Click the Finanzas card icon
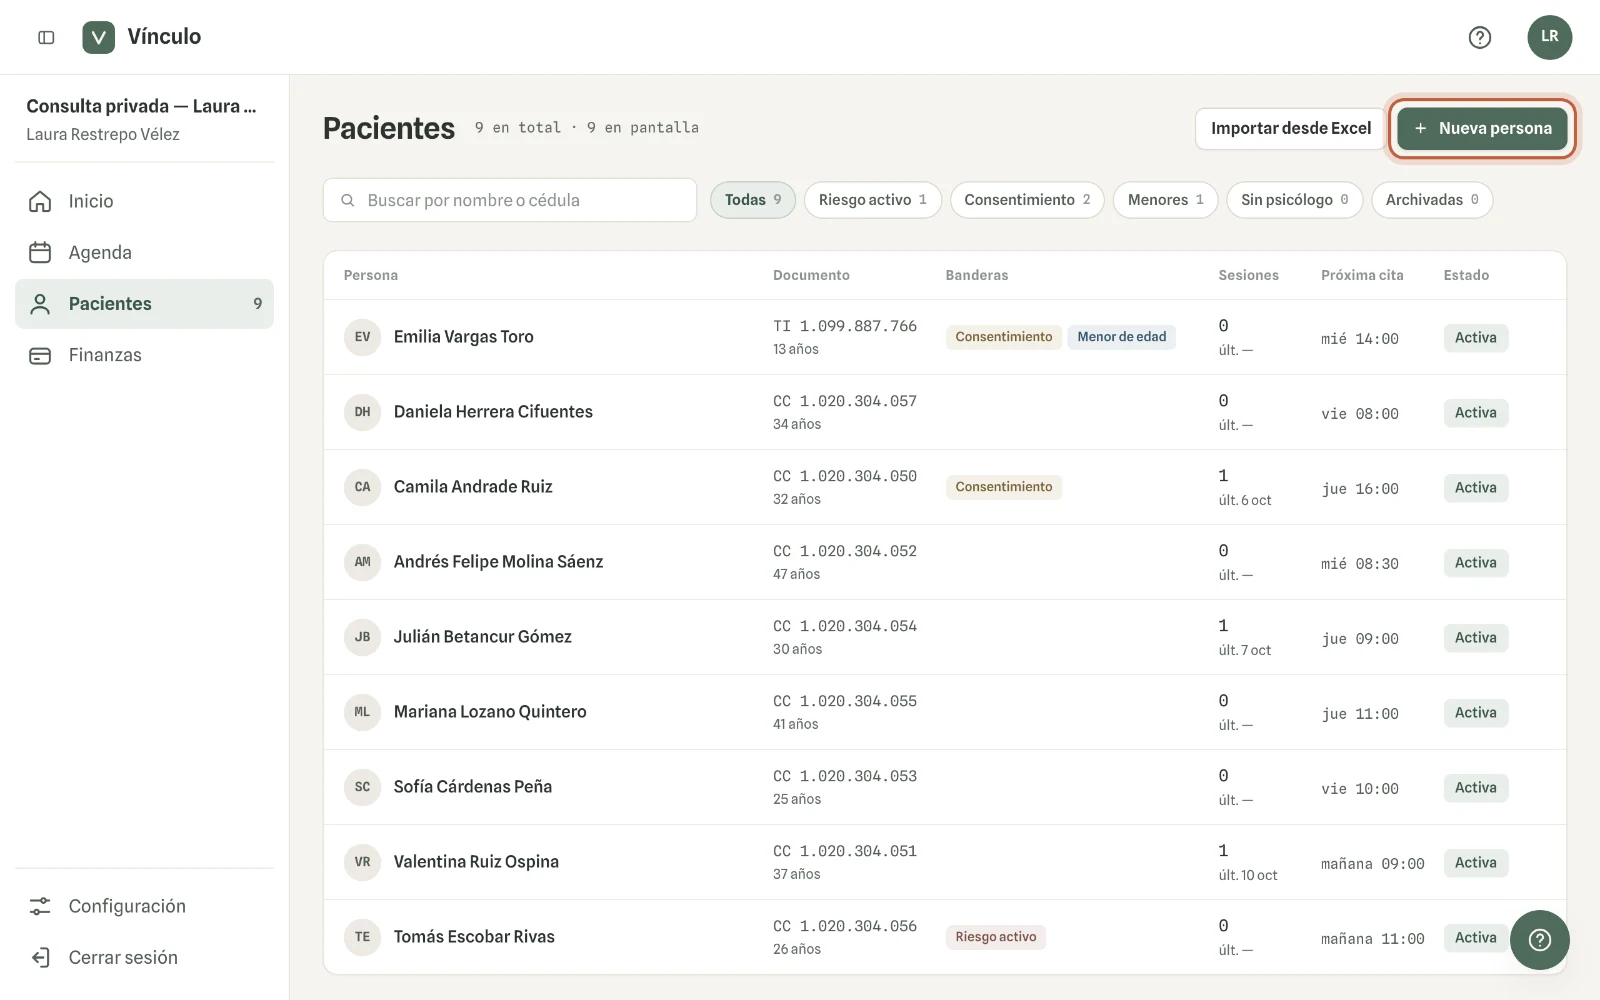 click(x=40, y=355)
